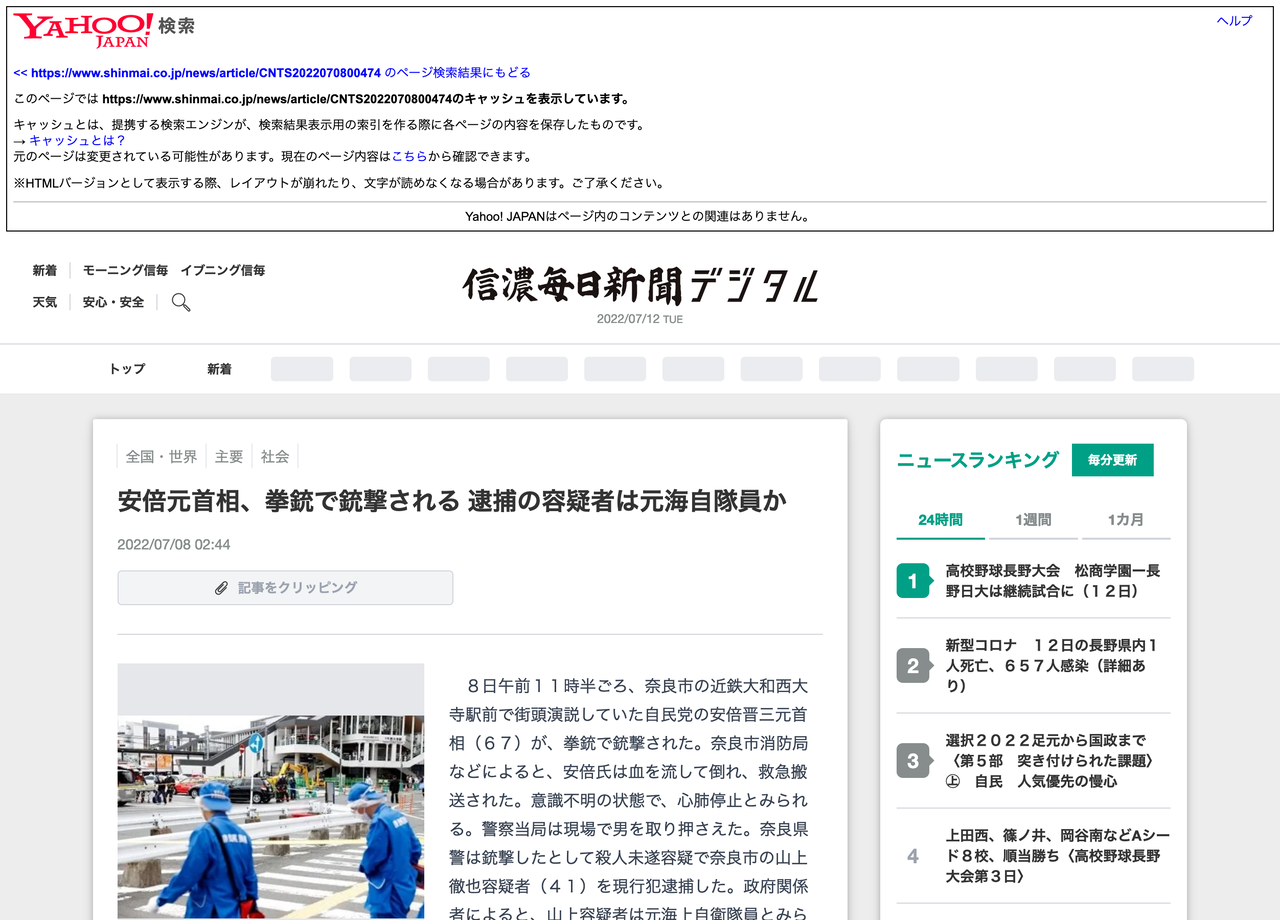Open the こちら current page link

410,157
